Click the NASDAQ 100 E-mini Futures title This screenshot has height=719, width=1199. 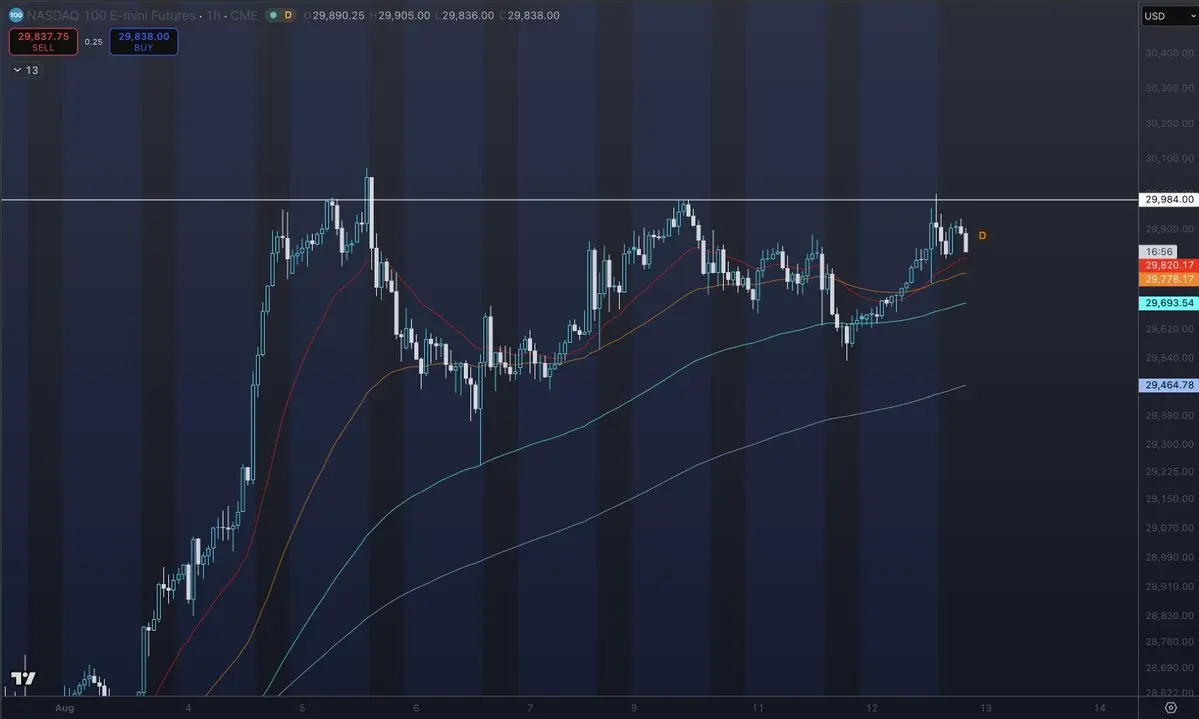click(111, 15)
